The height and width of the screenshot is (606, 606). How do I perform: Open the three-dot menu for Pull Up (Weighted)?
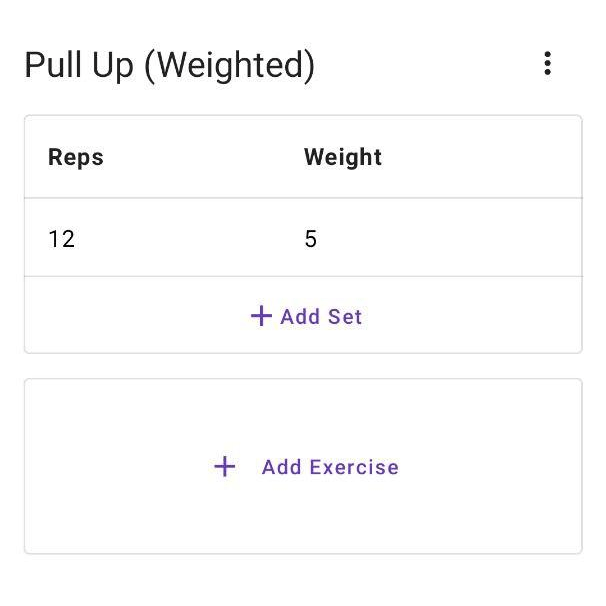(x=547, y=64)
